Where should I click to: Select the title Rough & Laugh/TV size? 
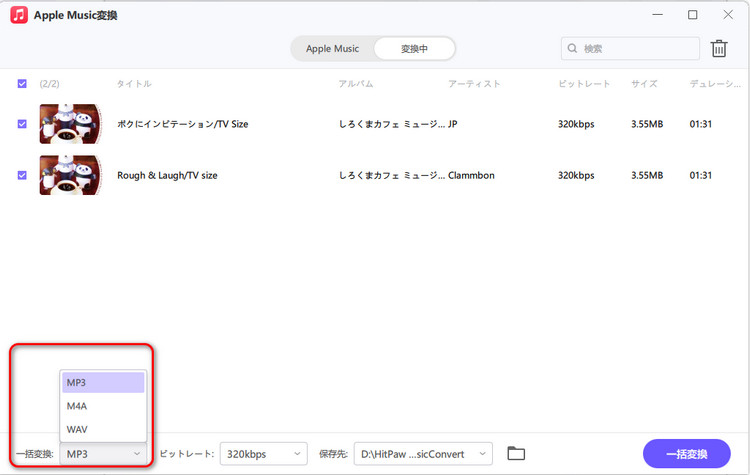click(x=167, y=175)
